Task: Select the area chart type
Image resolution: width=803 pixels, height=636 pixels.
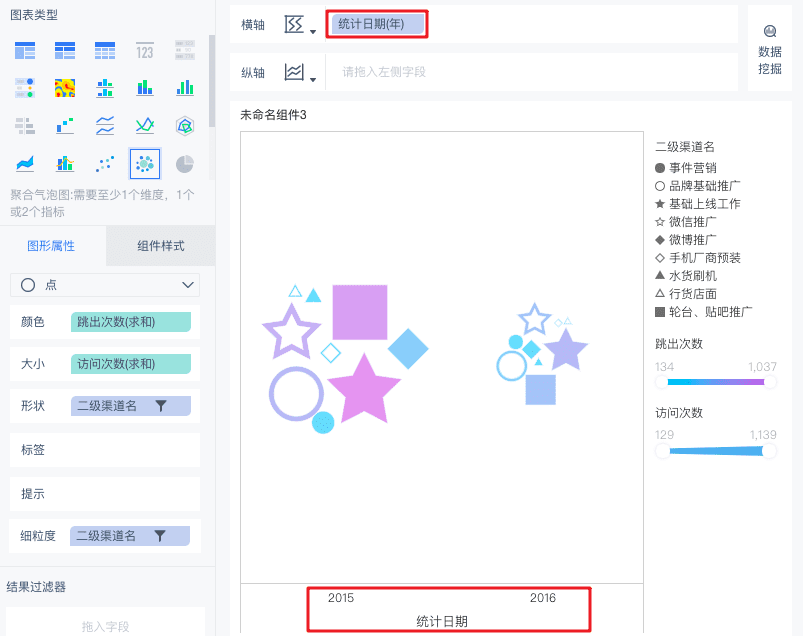Action: 25,164
